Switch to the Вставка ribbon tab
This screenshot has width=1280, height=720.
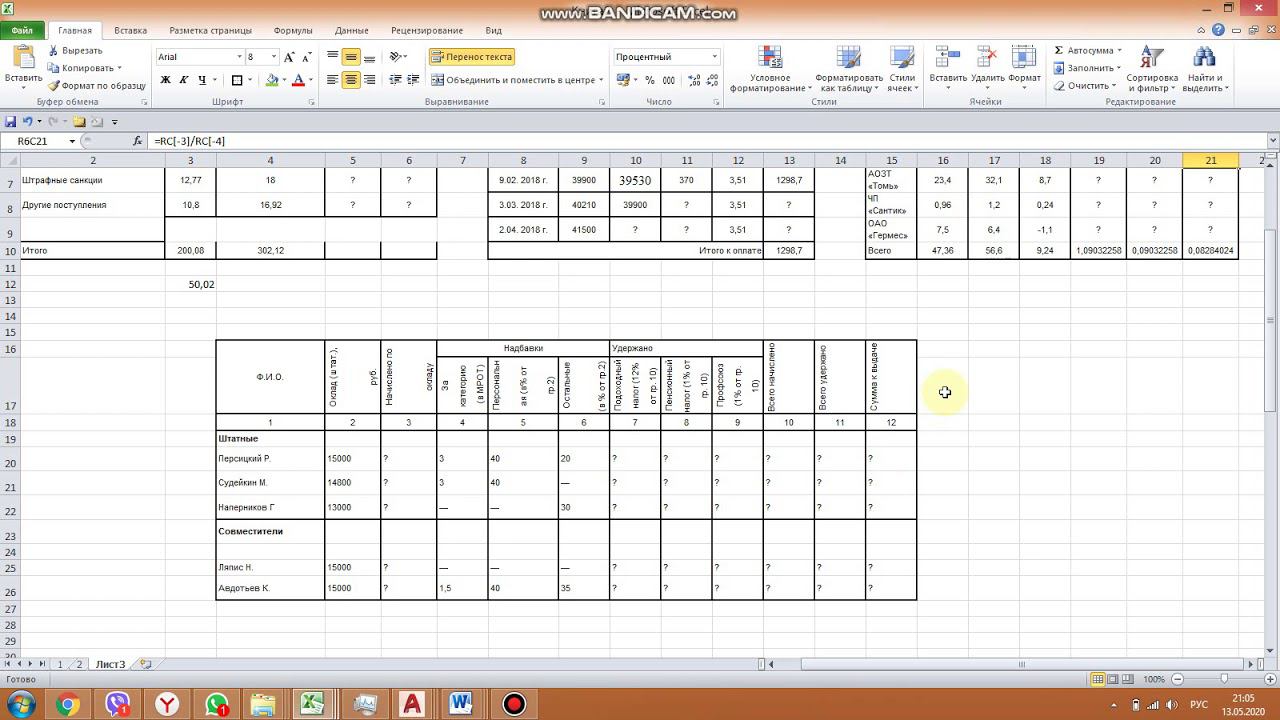point(131,31)
